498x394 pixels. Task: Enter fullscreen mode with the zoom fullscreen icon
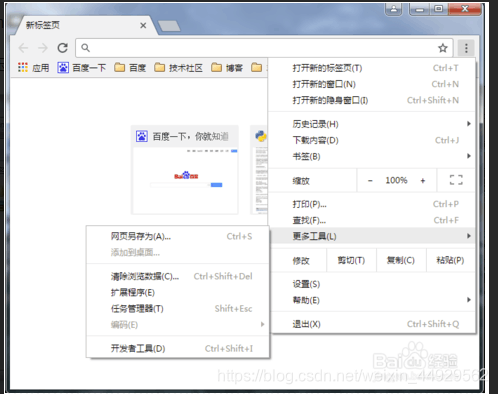click(x=456, y=180)
